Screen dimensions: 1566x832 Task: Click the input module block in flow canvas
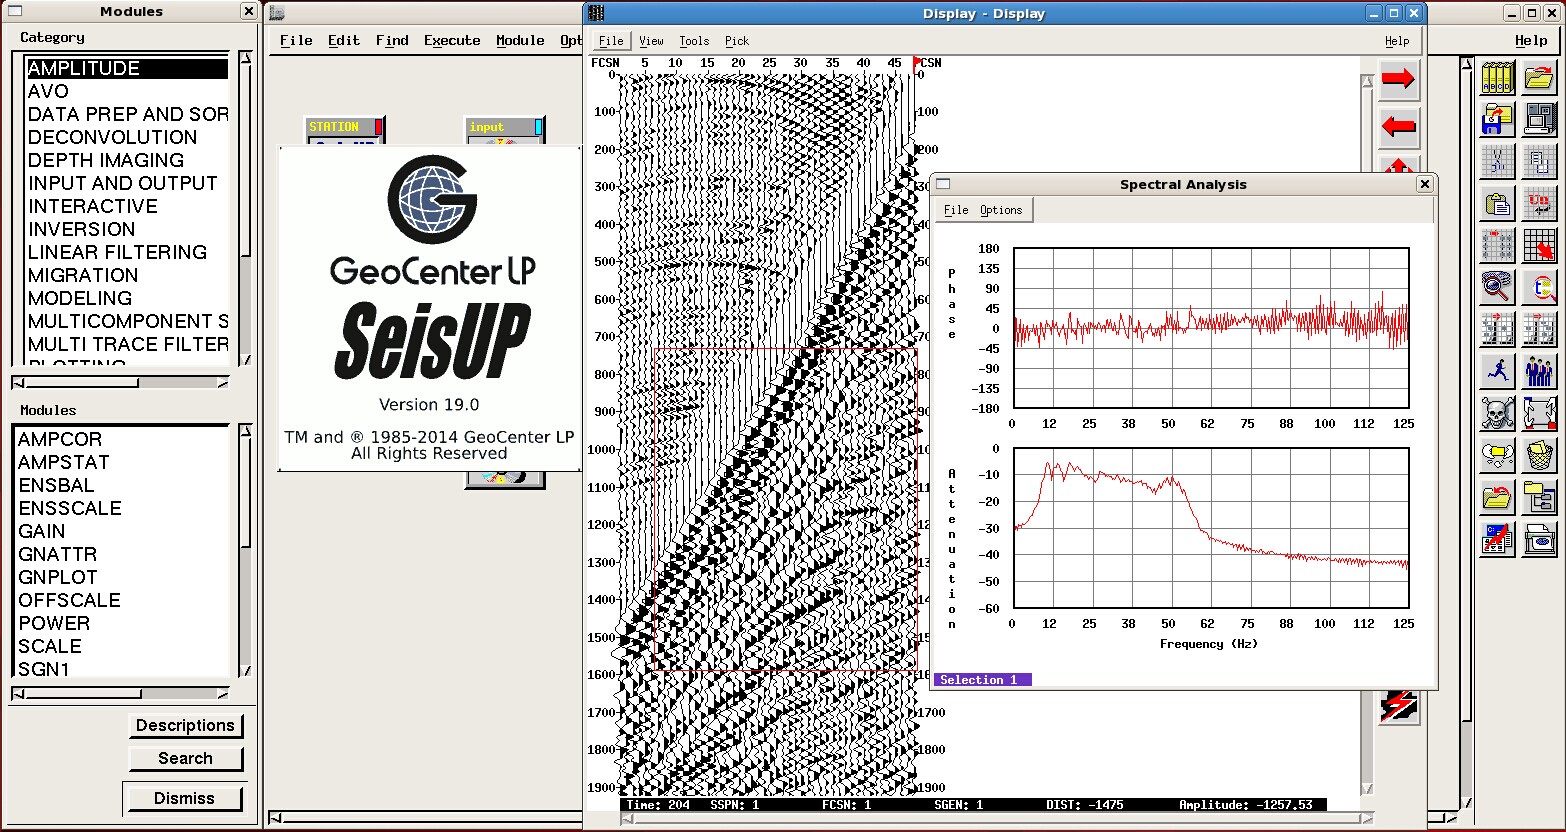[x=505, y=131]
